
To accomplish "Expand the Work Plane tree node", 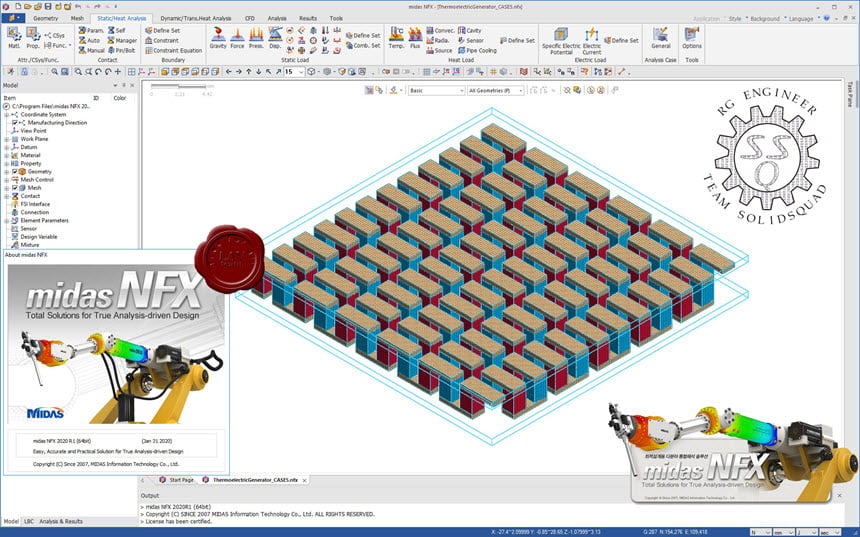I will (x=7, y=139).
